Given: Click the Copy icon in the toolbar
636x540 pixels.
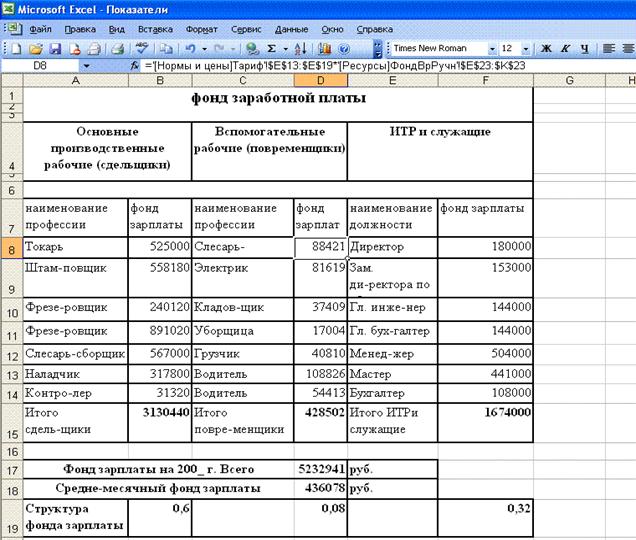Looking at the screenshot, I should (166, 49).
